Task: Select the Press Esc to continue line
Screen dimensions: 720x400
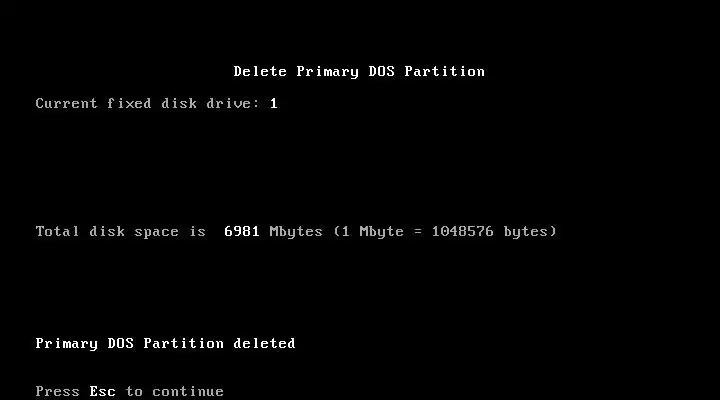Action: [x=129, y=391]
